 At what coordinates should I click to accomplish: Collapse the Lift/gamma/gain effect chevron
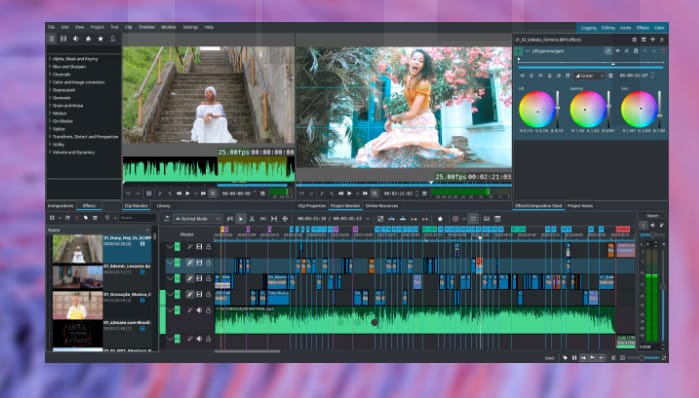pyautogui.click(x=527, y=51)
